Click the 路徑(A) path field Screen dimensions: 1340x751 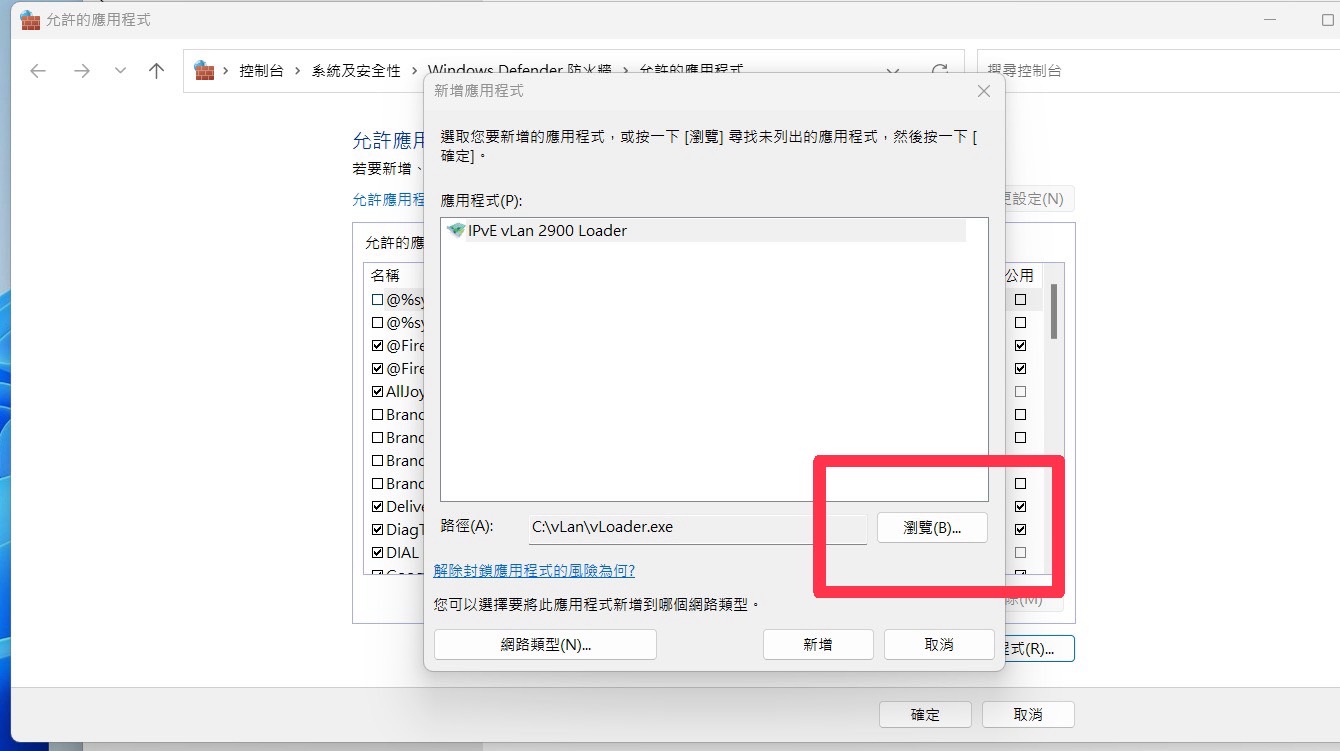tap(698, 528)
